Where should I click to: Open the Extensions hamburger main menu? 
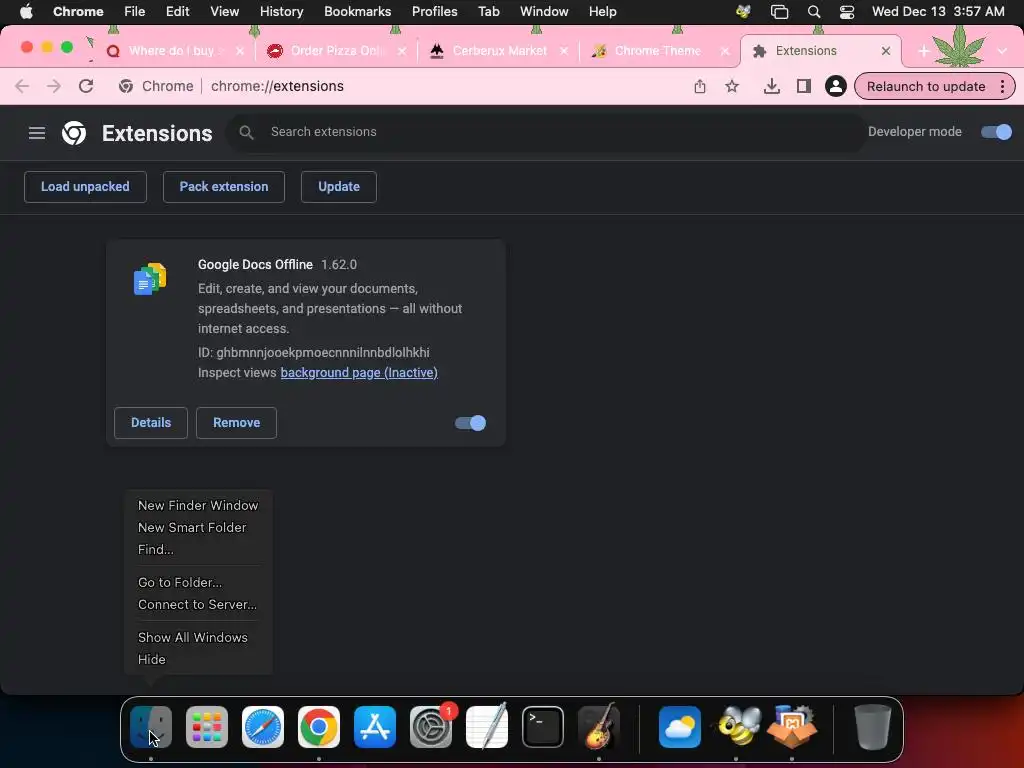[37, 133]
